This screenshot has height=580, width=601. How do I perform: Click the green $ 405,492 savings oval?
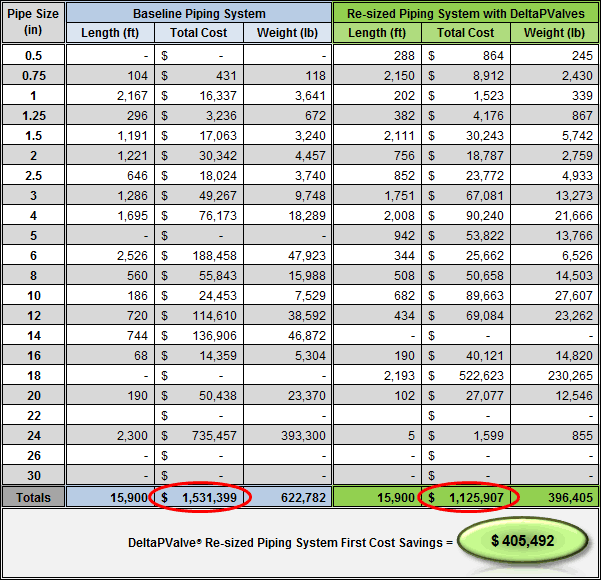click(522, 541)
